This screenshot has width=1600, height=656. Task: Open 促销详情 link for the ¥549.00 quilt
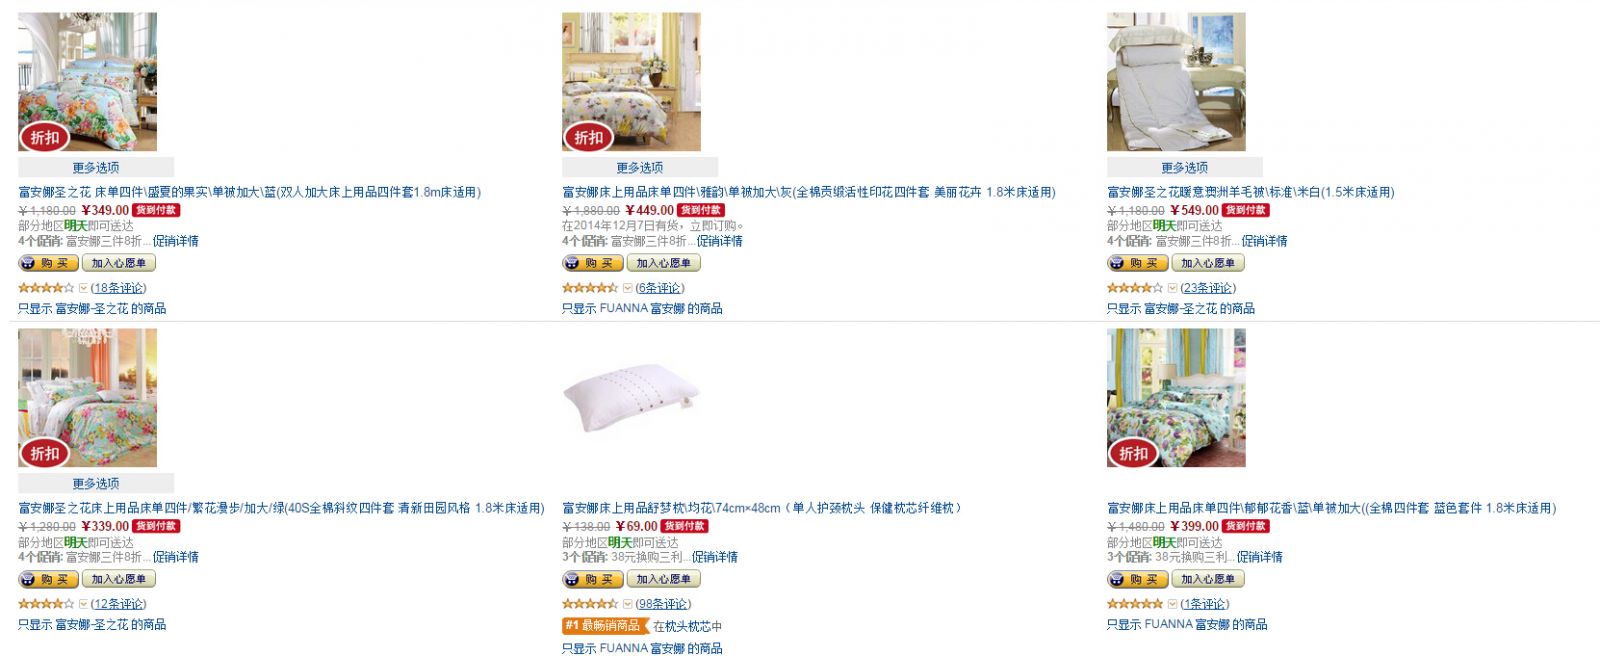(1264, 241)
